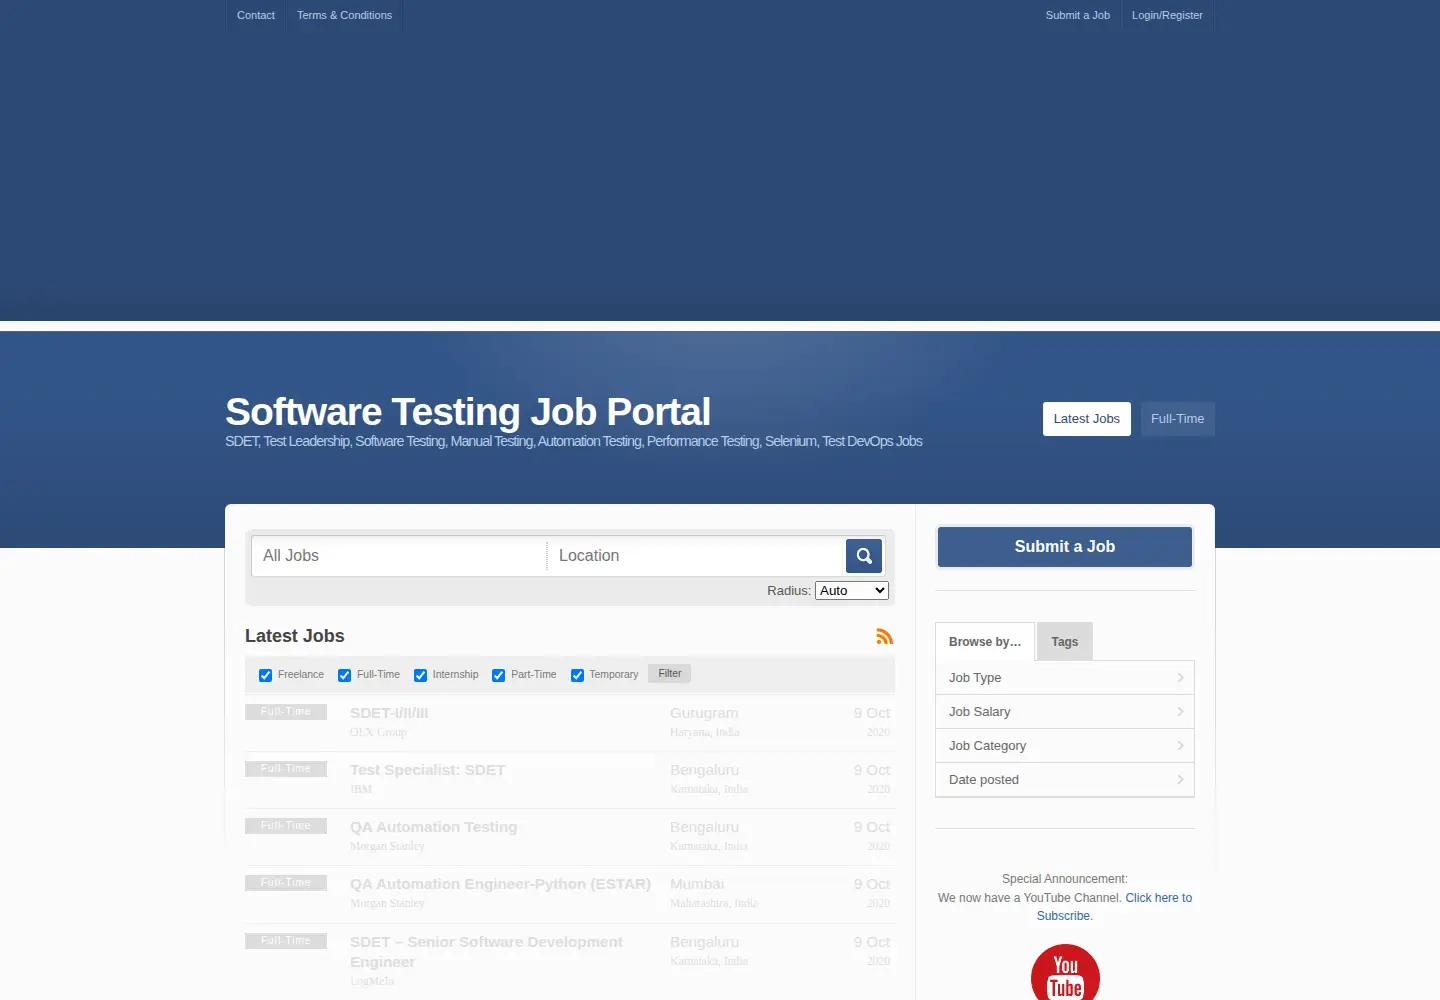Disable the Temporary checkbox

tap(577, 676)
